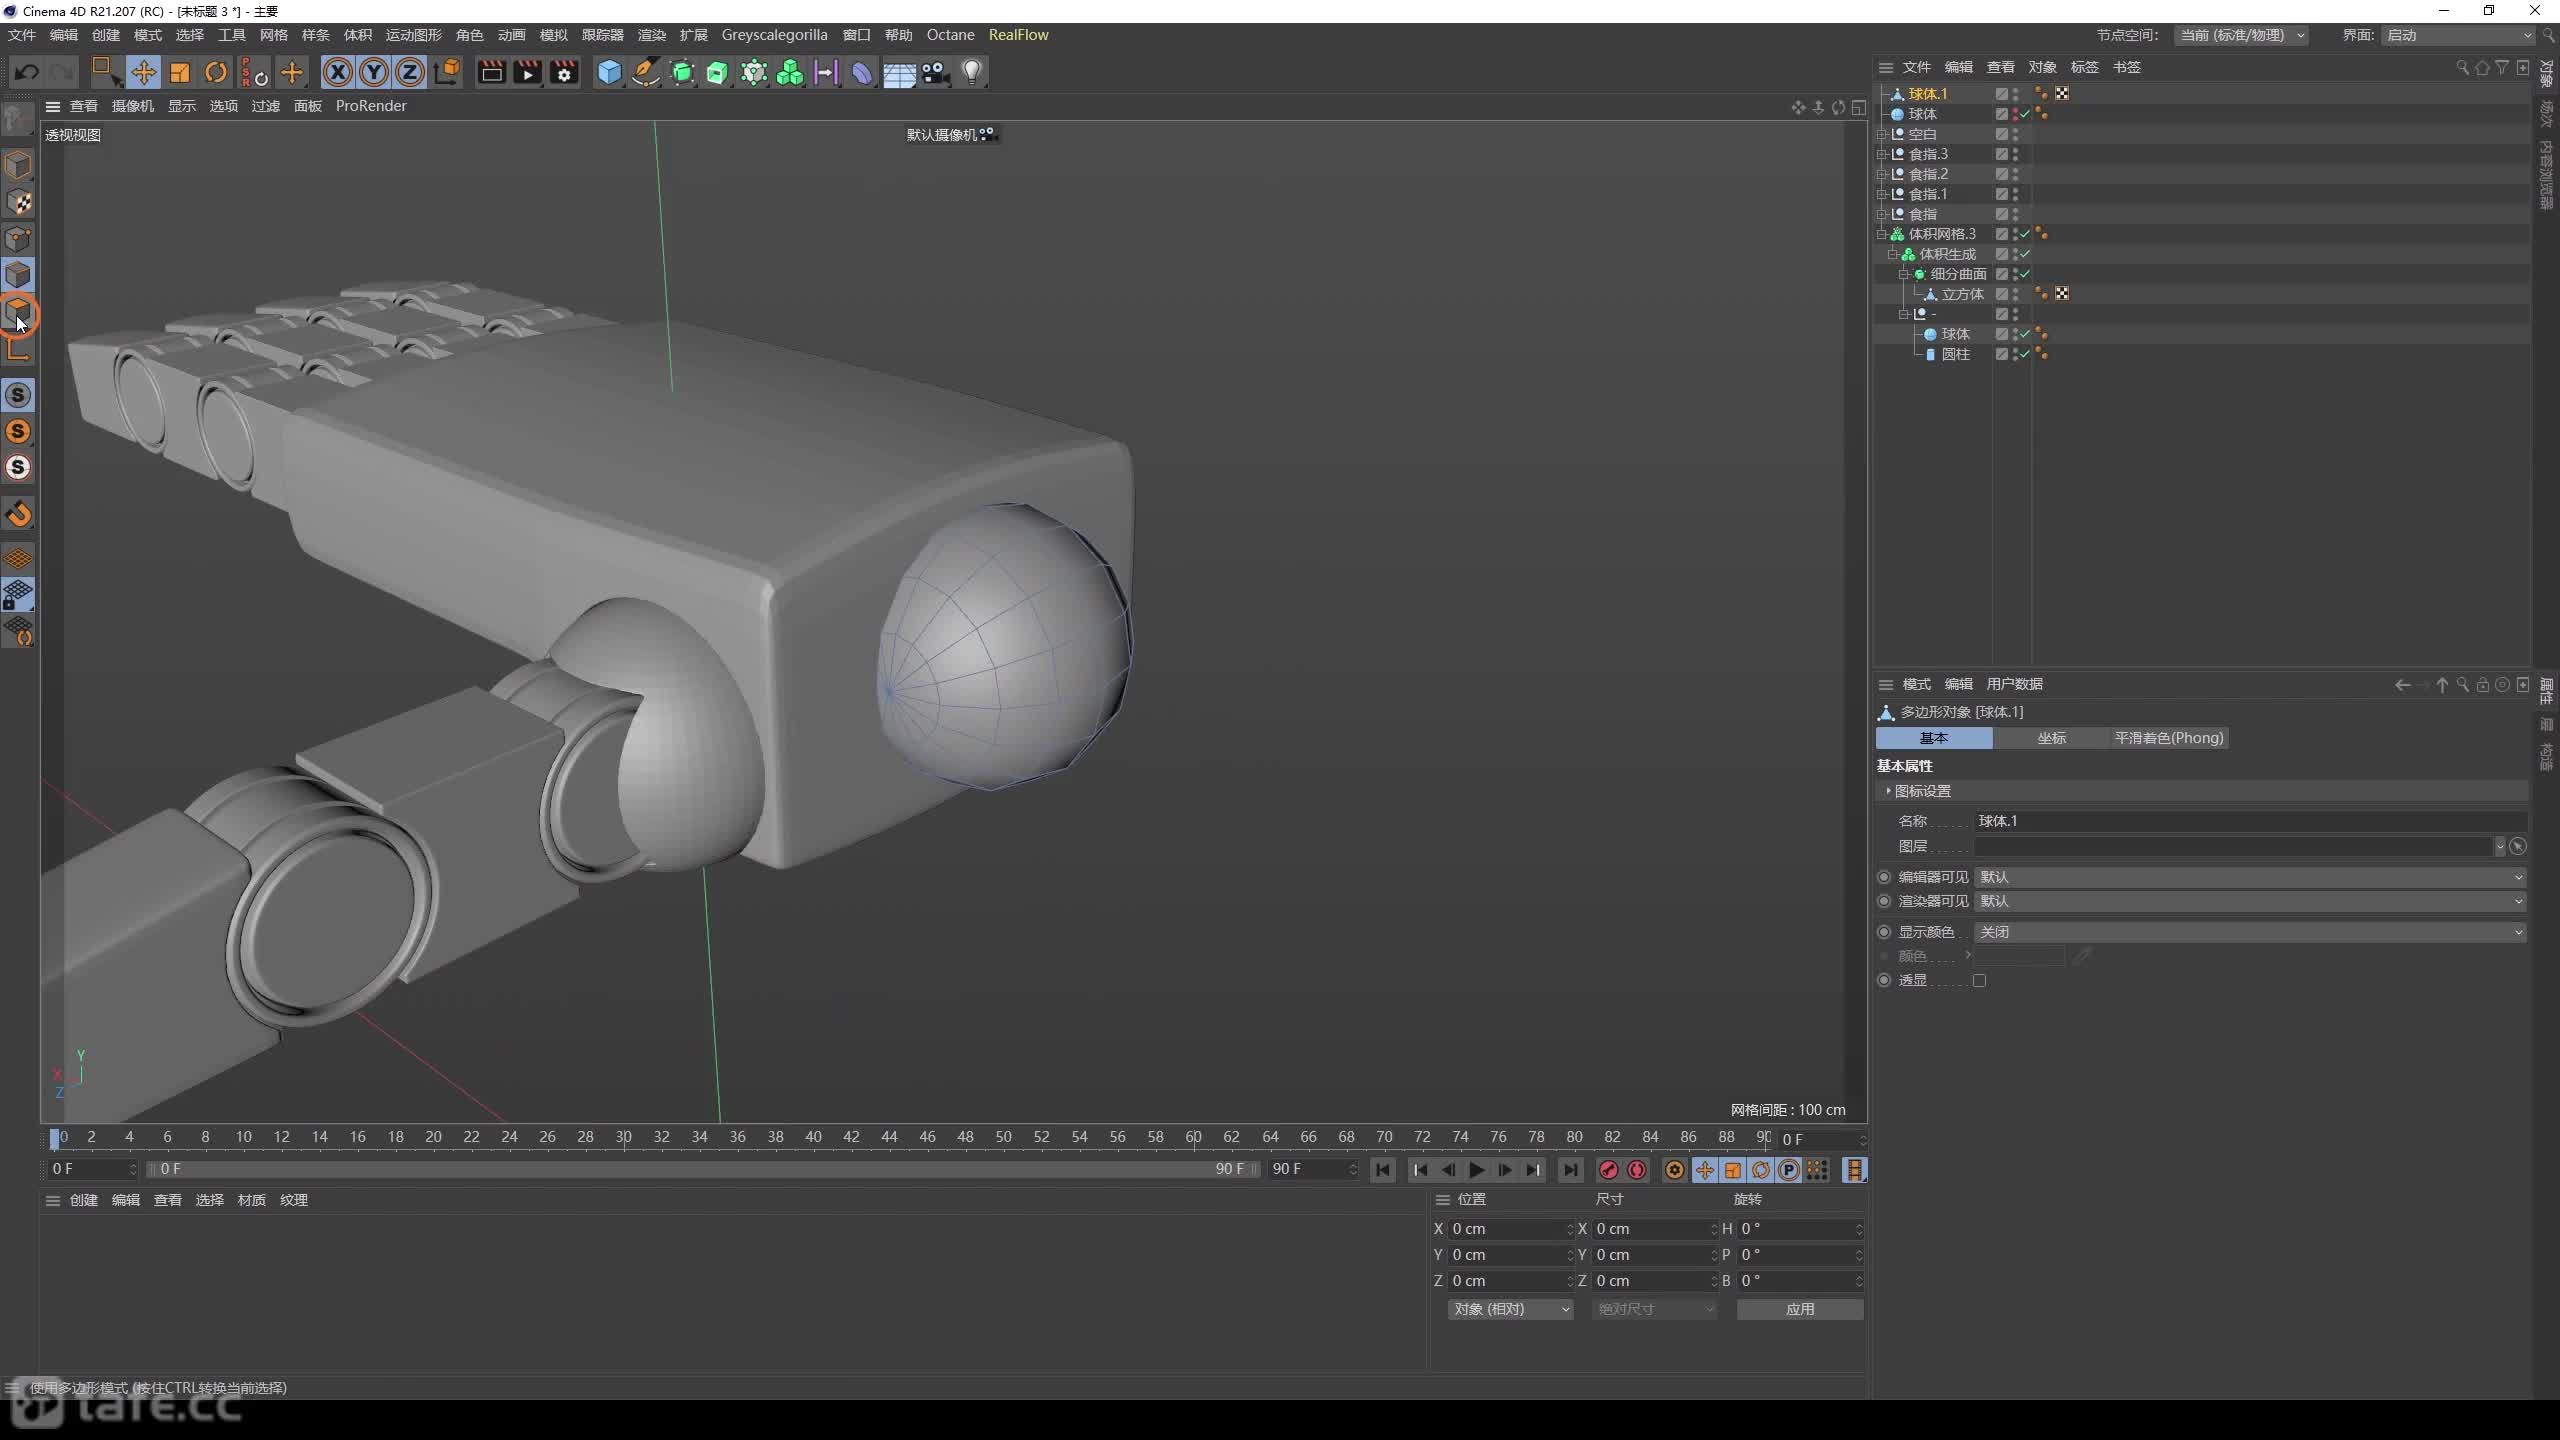The image size is (2560, 1440).
Task: Click the coordinate system icon
Action: point(447,72)
